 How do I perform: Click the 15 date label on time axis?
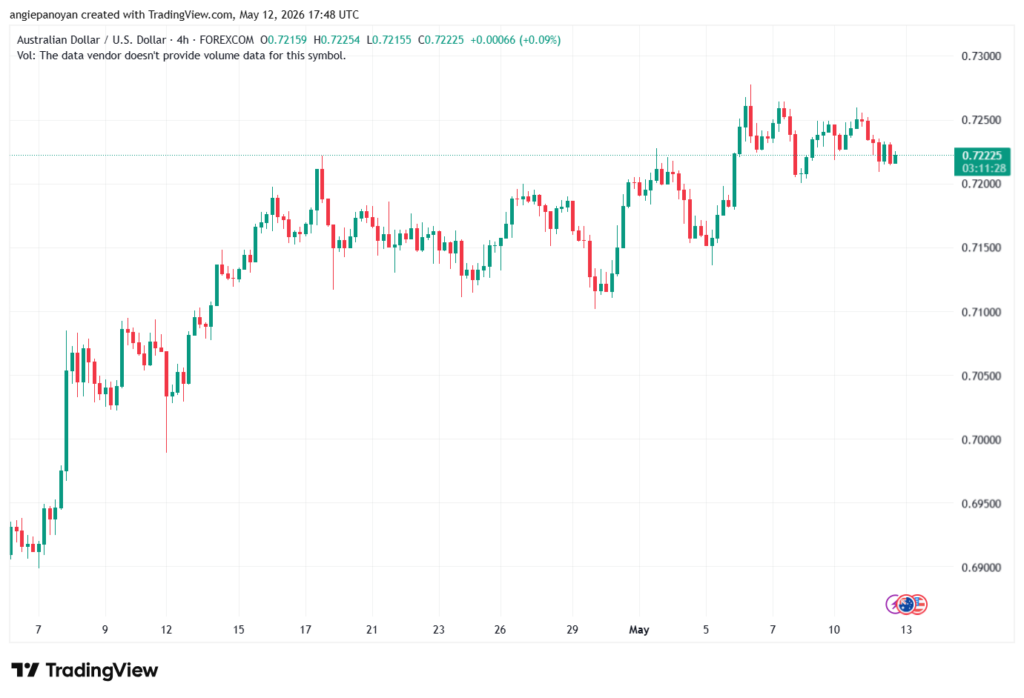238,630
